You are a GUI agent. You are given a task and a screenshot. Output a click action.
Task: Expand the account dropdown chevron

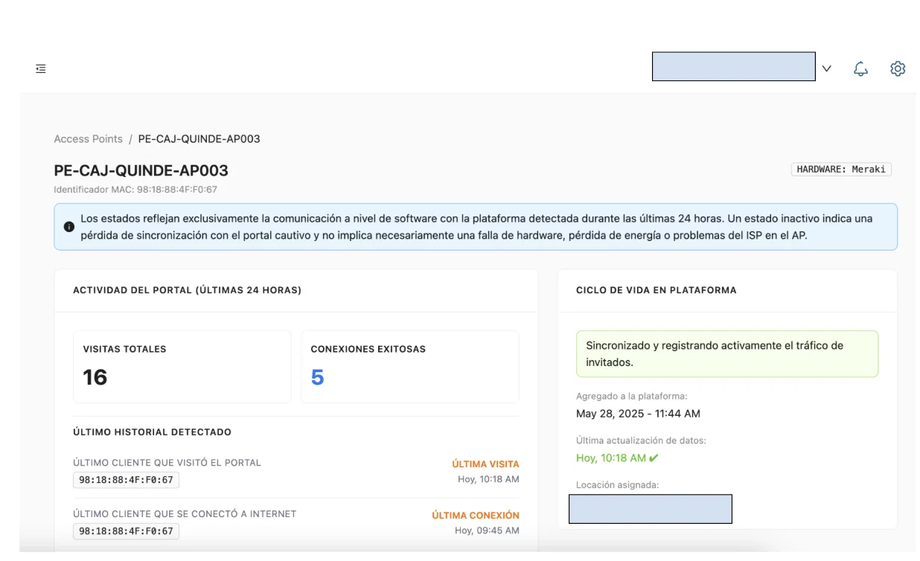pyautogui.click(x=826, y=69)
